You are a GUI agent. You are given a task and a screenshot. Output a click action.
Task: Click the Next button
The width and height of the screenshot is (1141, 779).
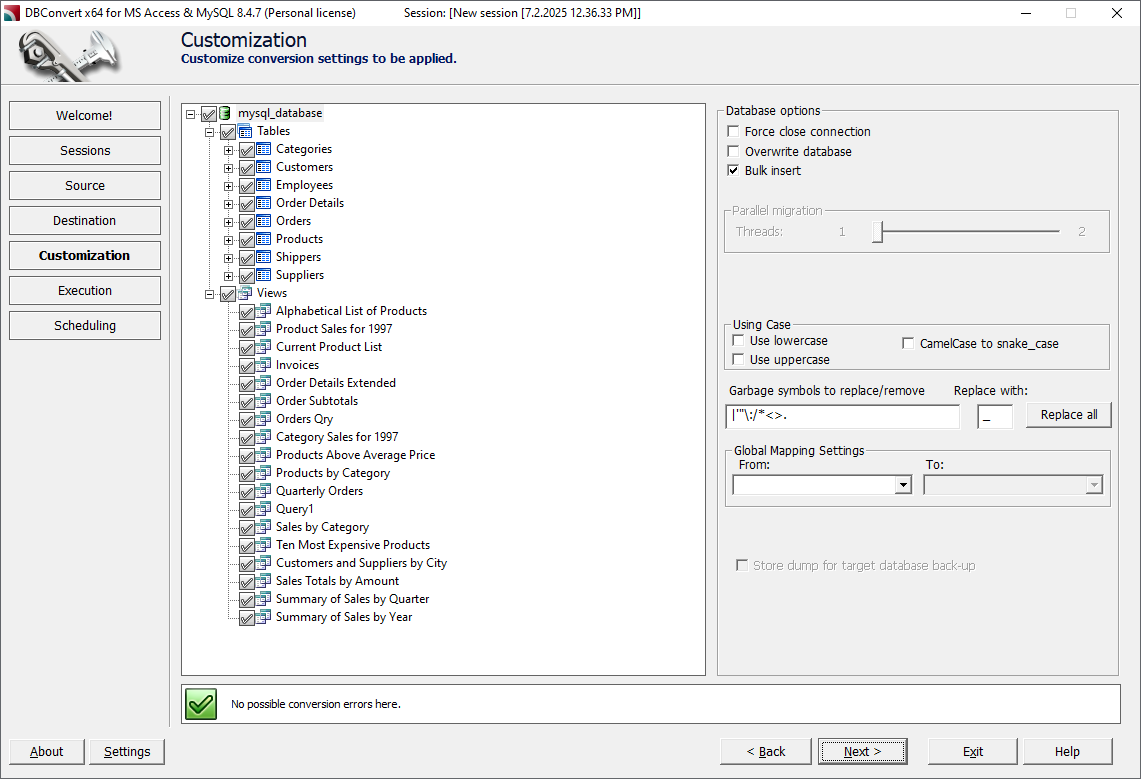click(x=862, y=751)
